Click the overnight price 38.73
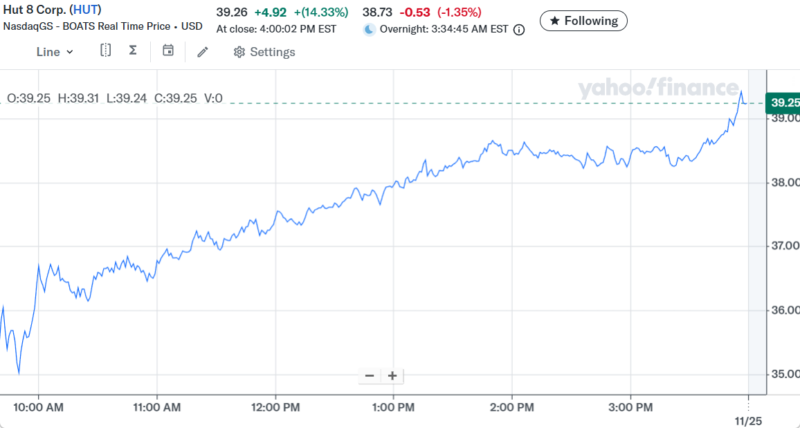 (378, 11)
